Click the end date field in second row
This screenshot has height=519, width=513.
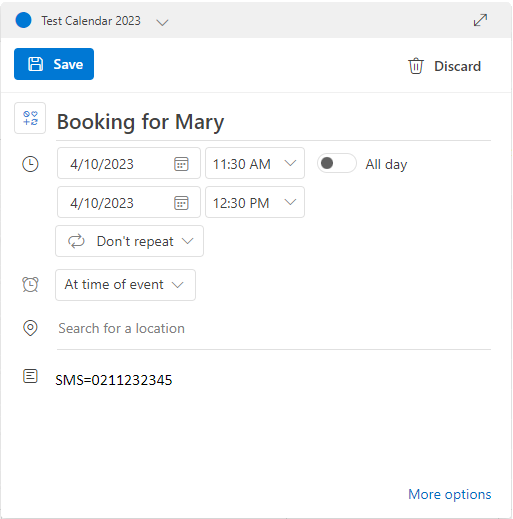click(x=129, y=202)
